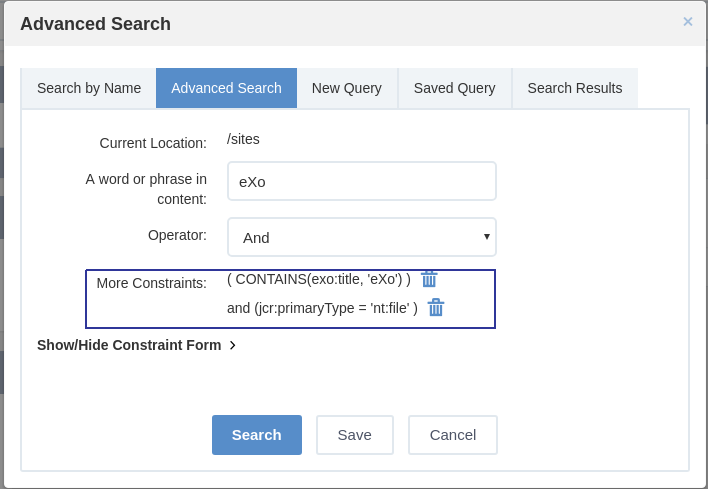
Task: Delete the jcr:primaryType nt:file constraint
Action: click(436, 307)
